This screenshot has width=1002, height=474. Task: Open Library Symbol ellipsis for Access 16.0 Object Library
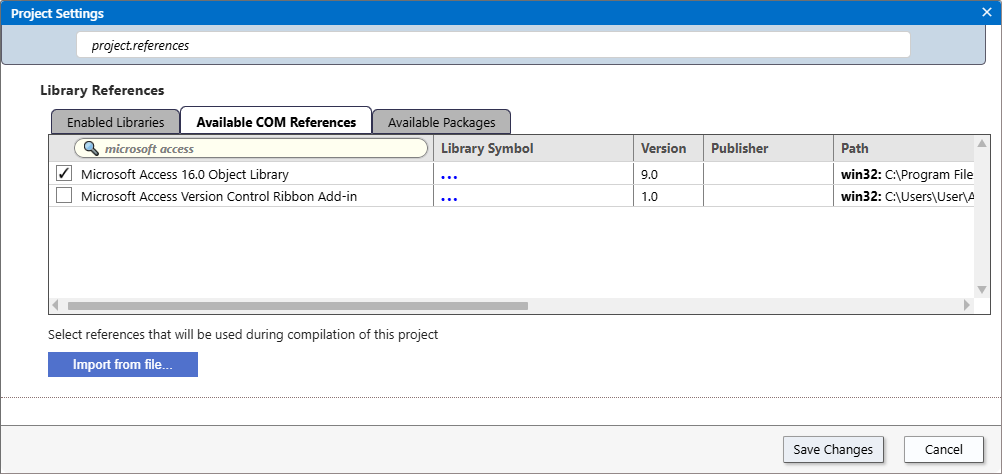449,174
